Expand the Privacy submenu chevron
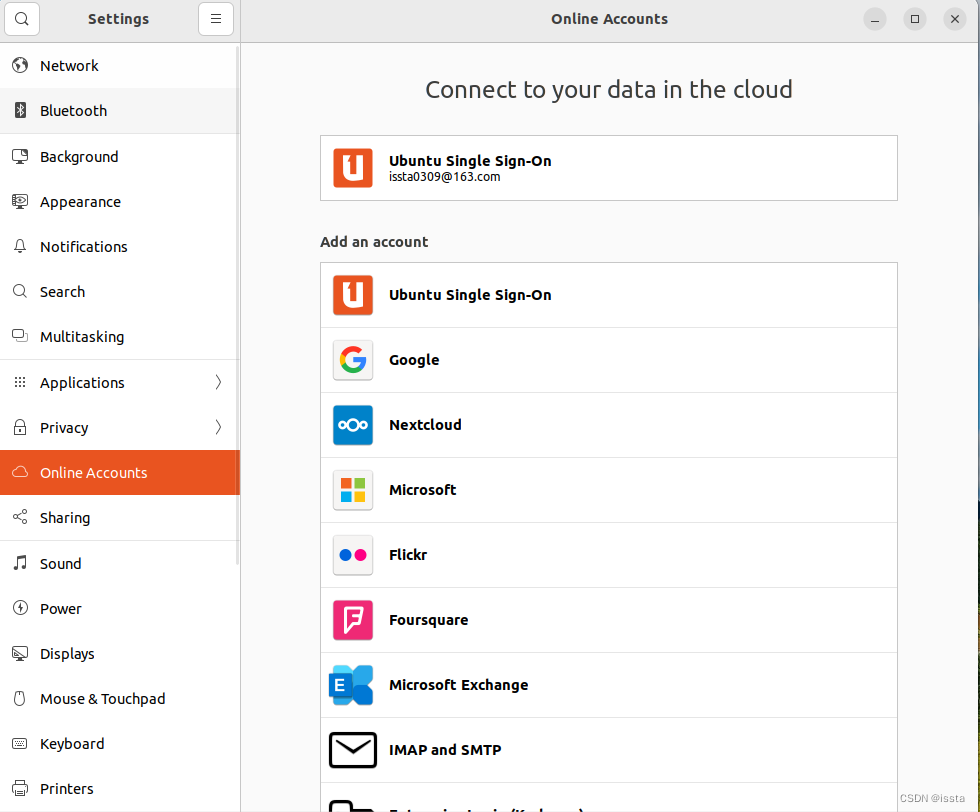Screen dimensions: 980x812 tap(218, 427)
